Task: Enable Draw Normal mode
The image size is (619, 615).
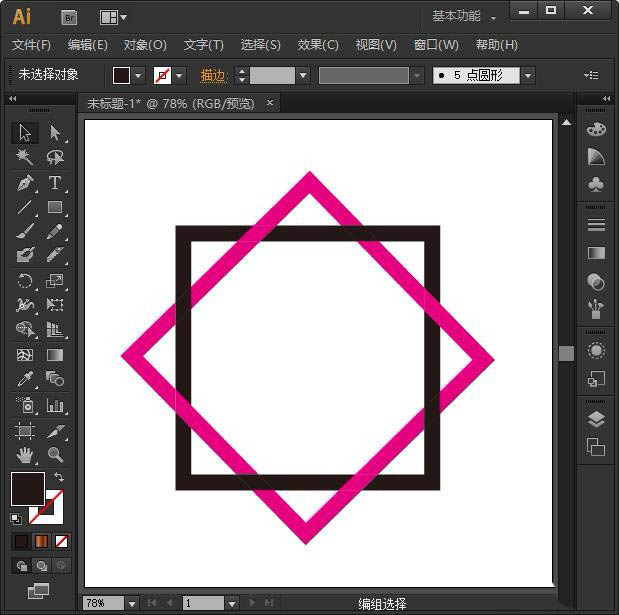Action: click(x=22, y=566)
